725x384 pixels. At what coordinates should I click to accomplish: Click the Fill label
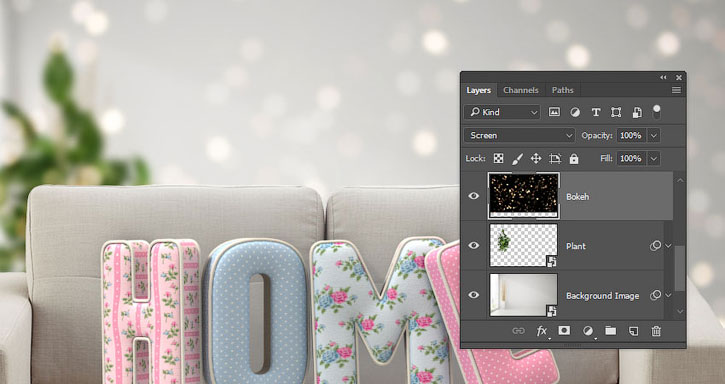click(606, 159)
